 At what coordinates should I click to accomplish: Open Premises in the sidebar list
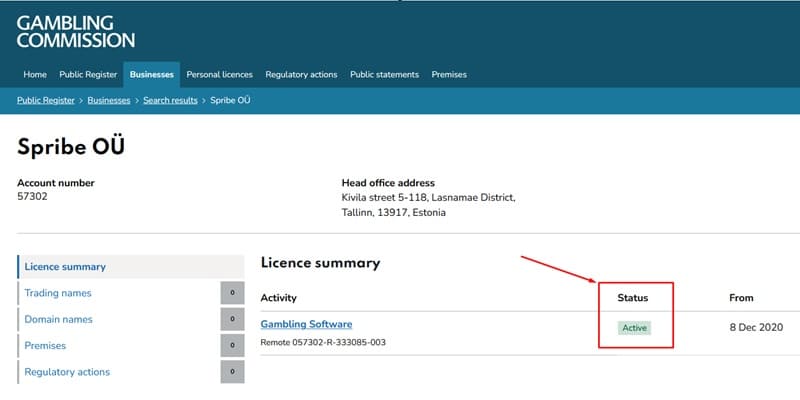pyautogui.click(x=45, y=346)
